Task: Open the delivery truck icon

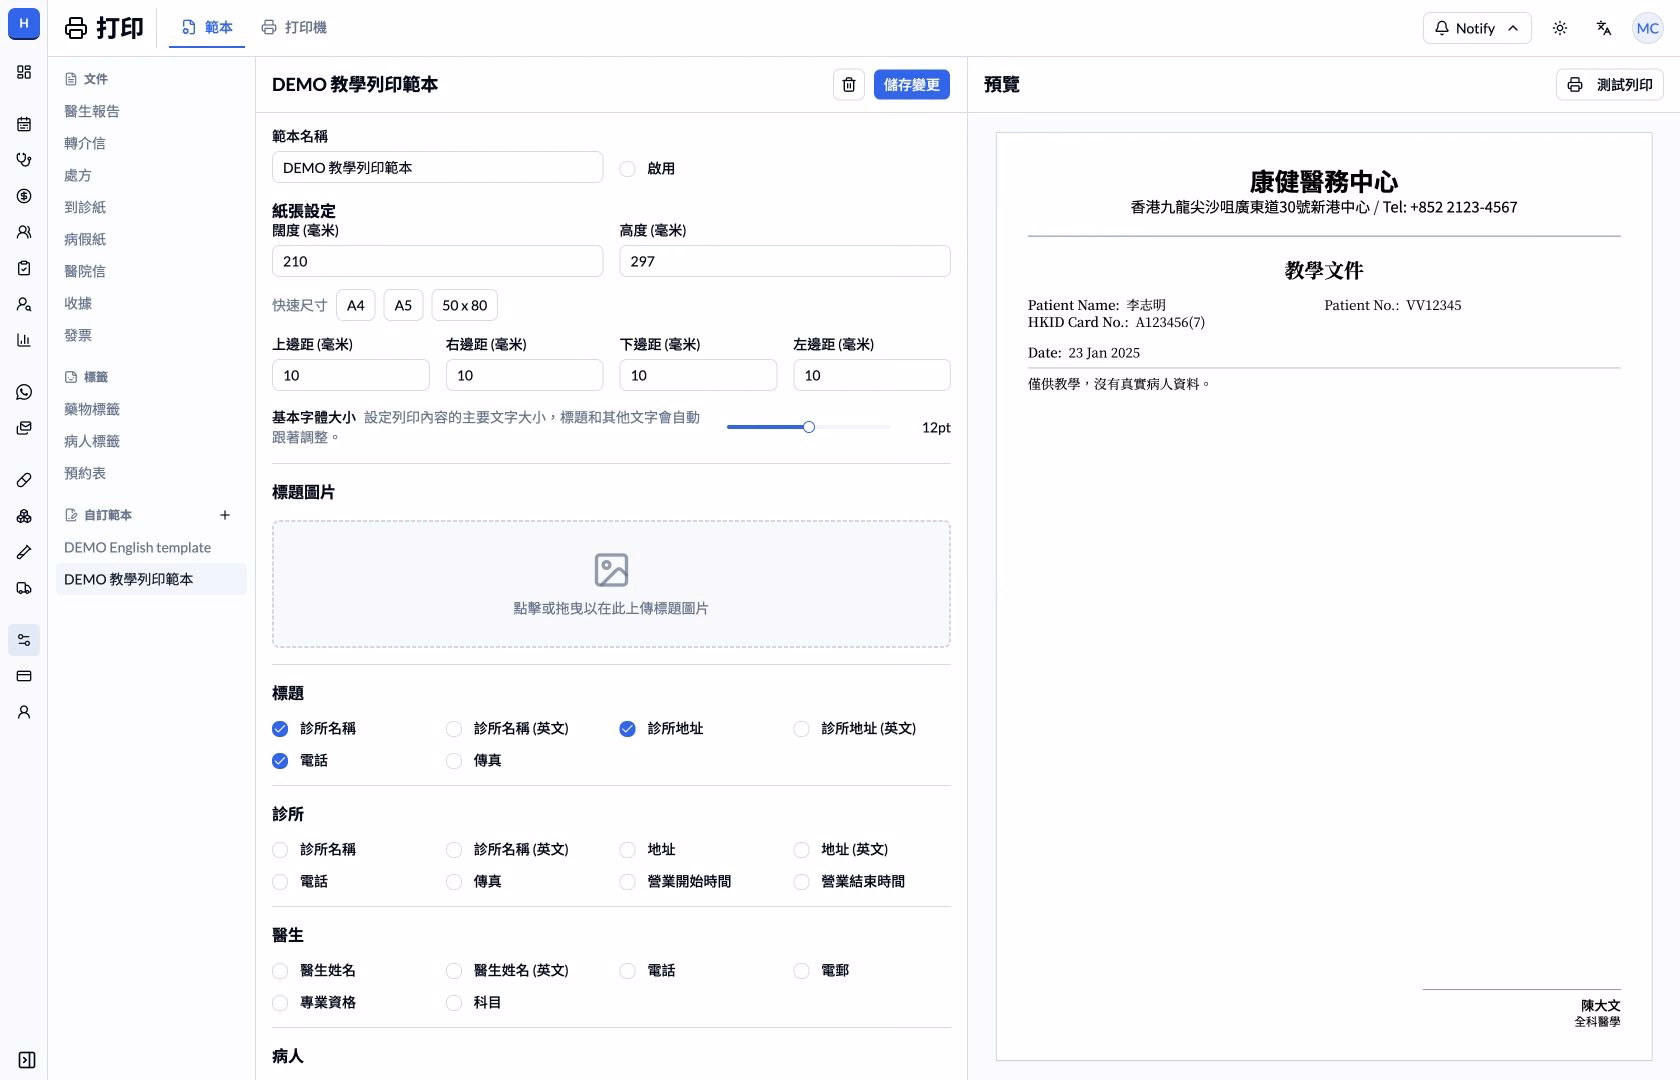Action: click(x=24, y=588)
